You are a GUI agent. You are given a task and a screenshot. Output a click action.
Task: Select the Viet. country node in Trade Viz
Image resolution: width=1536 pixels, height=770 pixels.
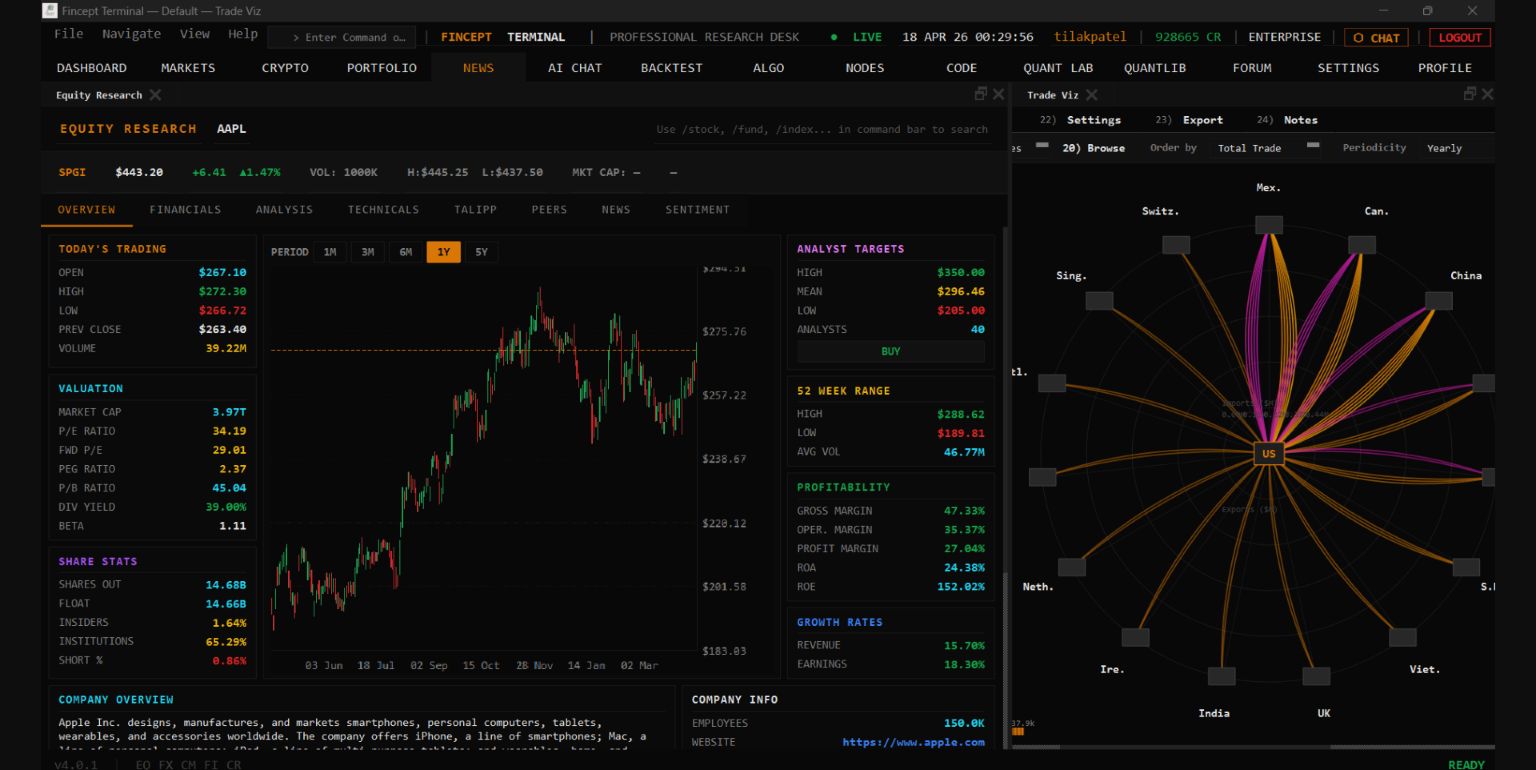(x=1403, y=637)
